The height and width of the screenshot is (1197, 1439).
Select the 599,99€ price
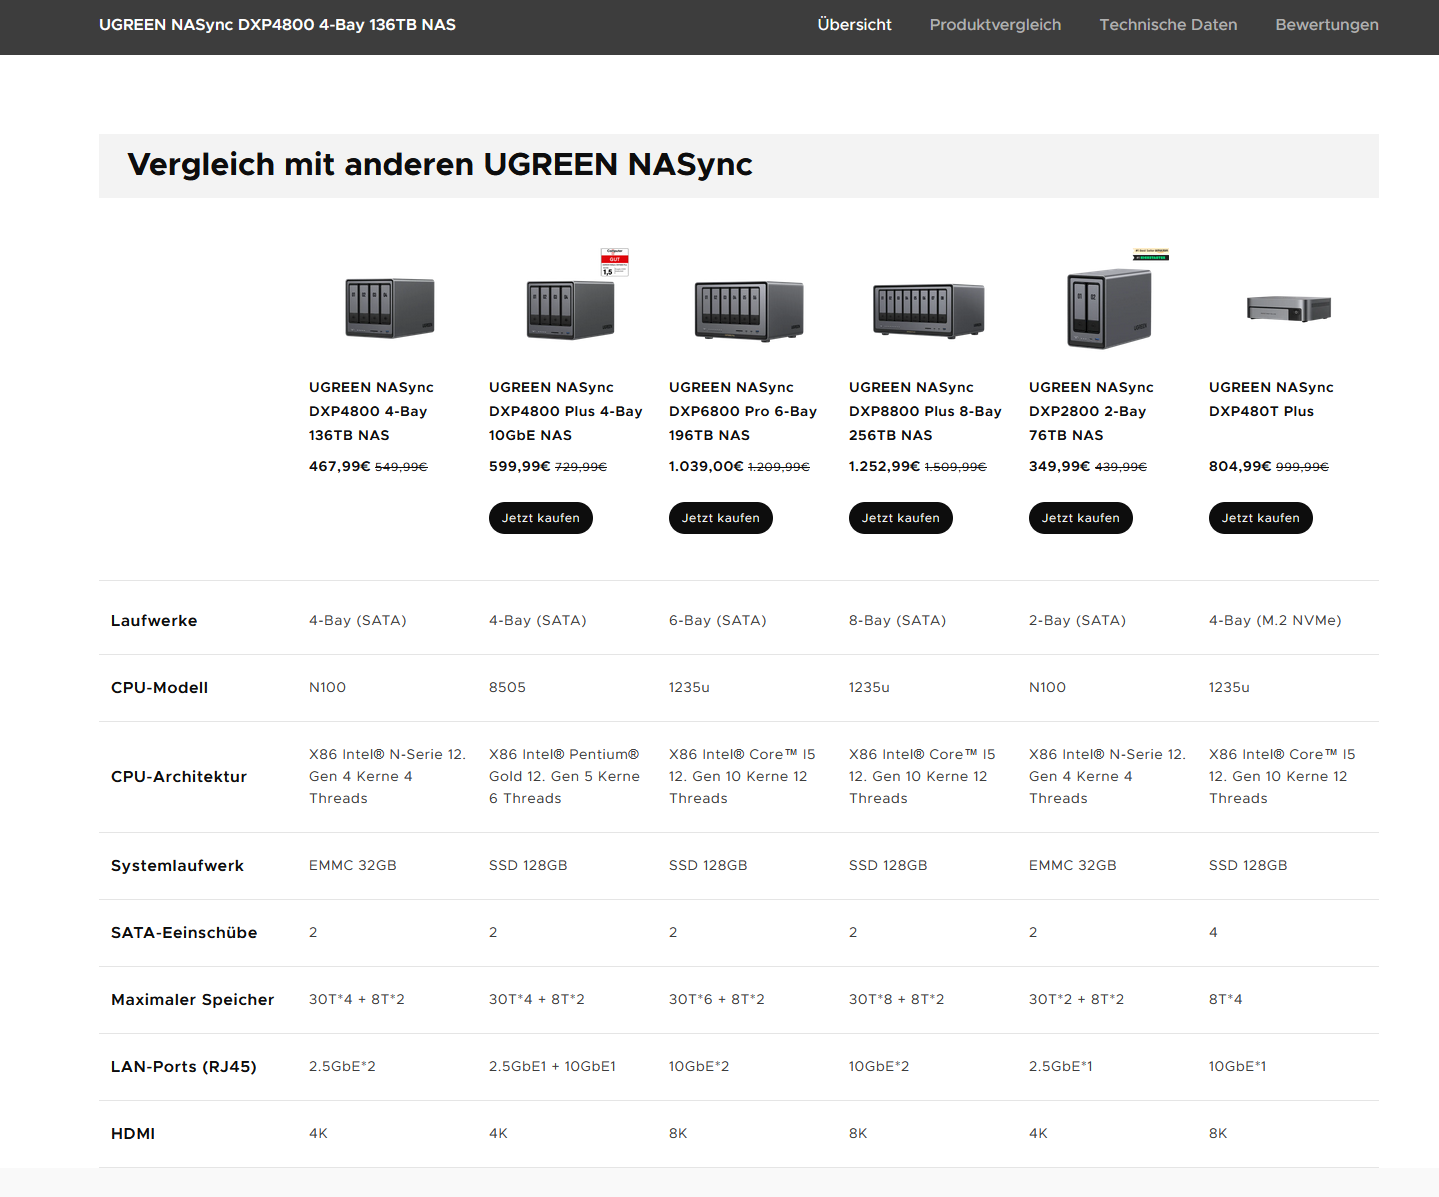pyautogui.click(x=519, y=466)
